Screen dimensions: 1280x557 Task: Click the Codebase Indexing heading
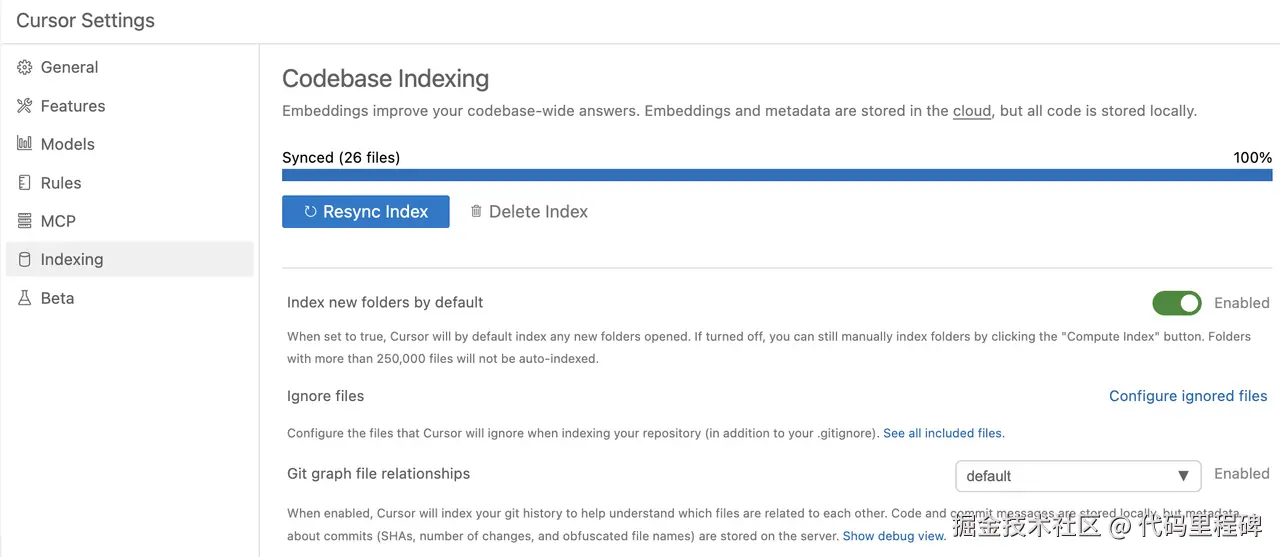point(386,78)
